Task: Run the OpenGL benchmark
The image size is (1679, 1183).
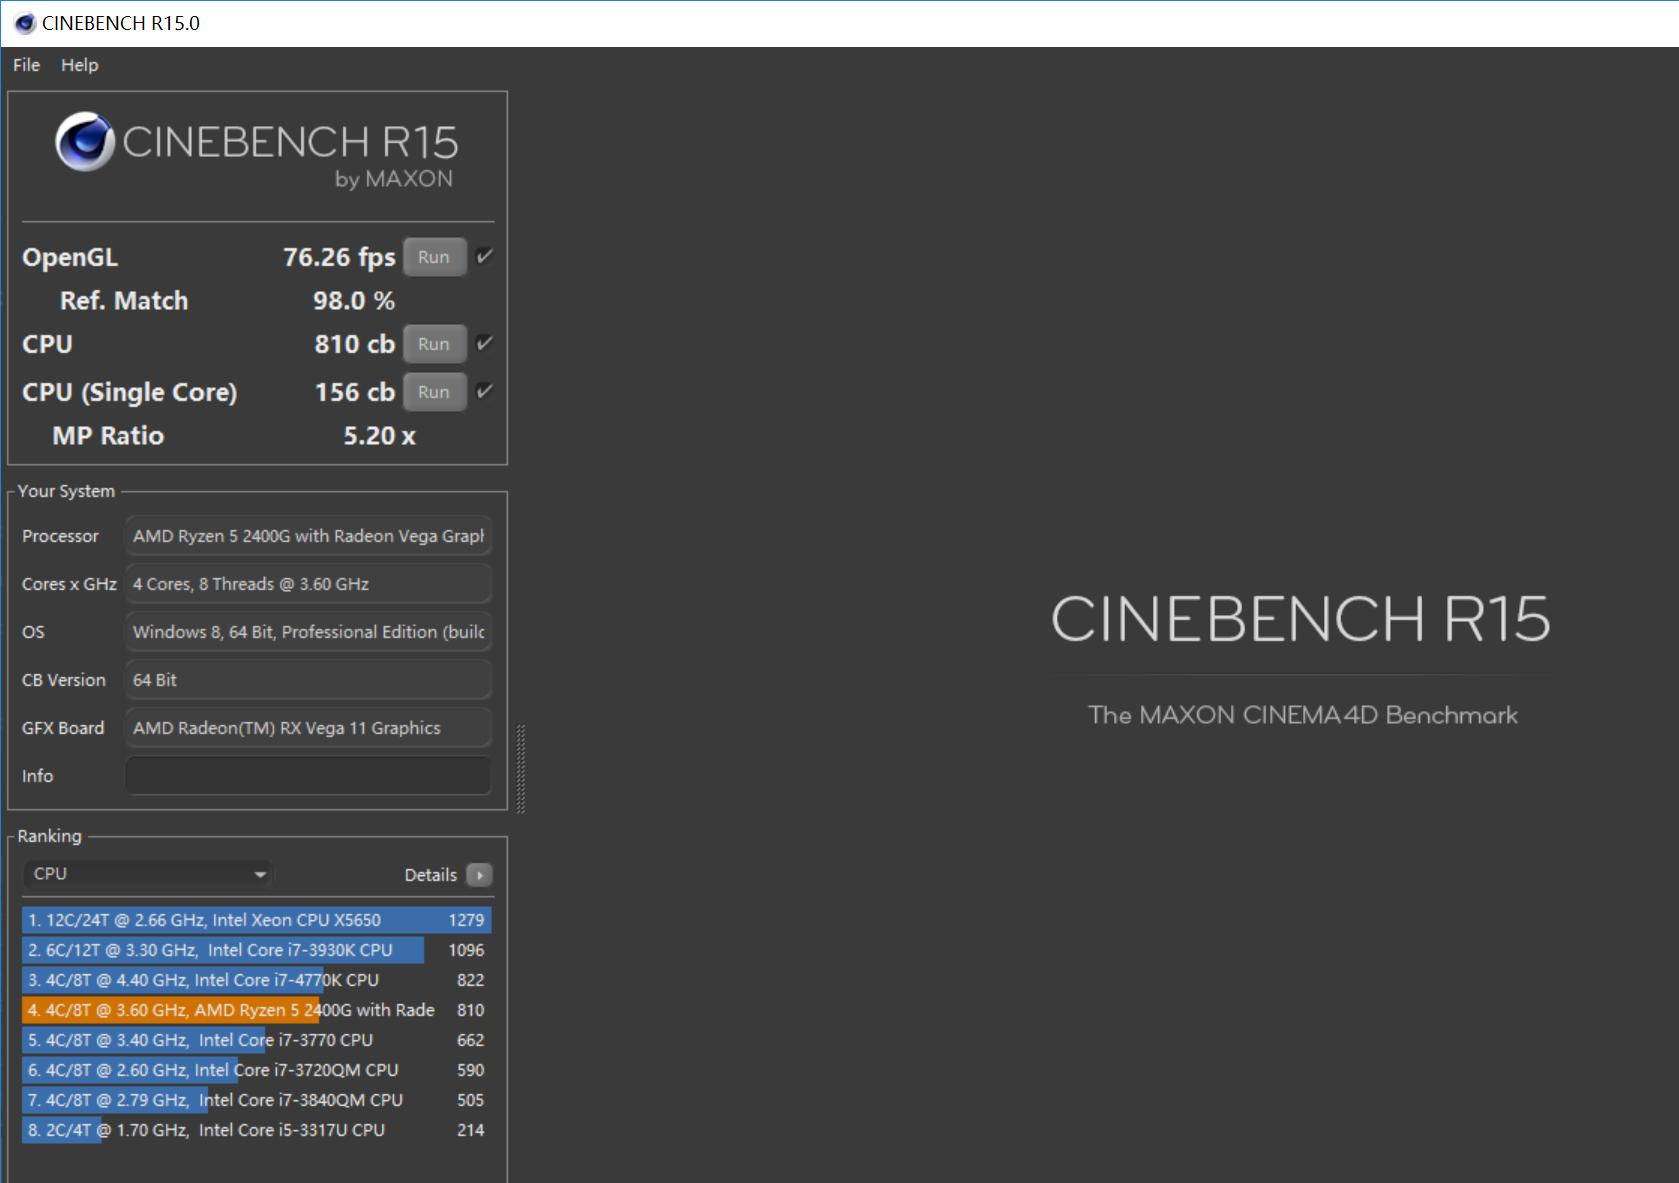Action: [x=434, y=257]
